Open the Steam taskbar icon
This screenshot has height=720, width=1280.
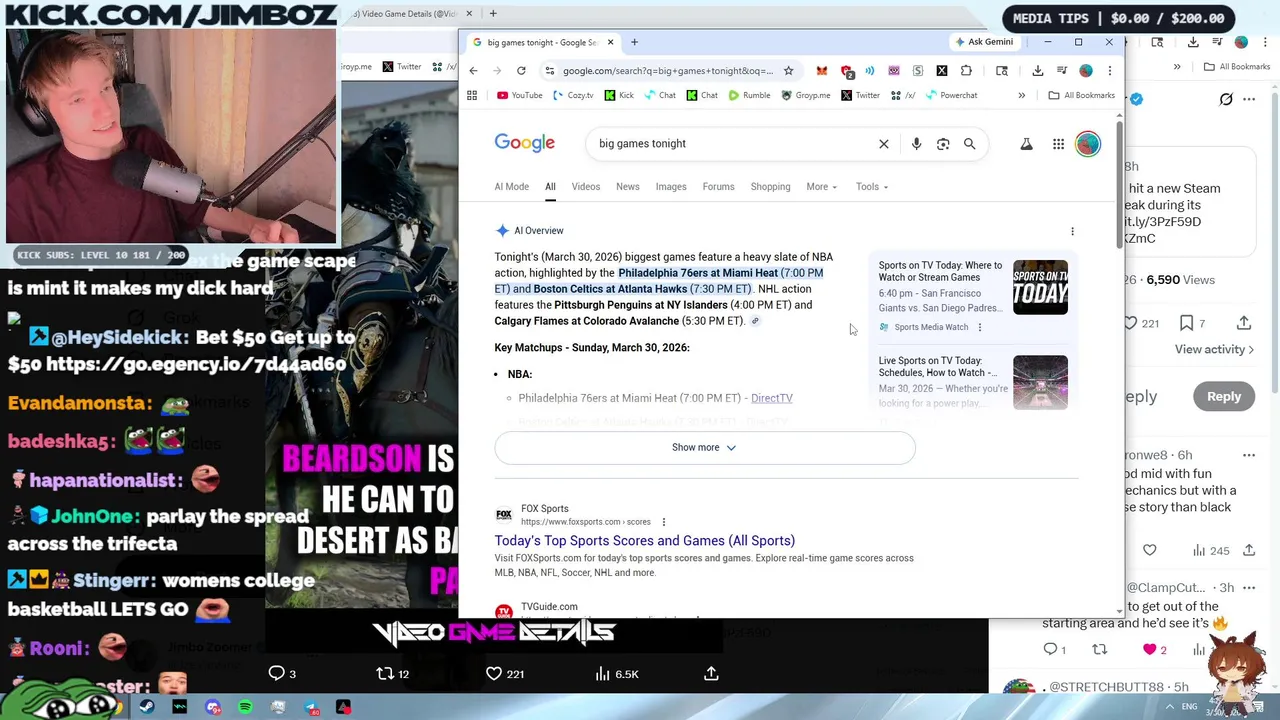coord(147,708)
